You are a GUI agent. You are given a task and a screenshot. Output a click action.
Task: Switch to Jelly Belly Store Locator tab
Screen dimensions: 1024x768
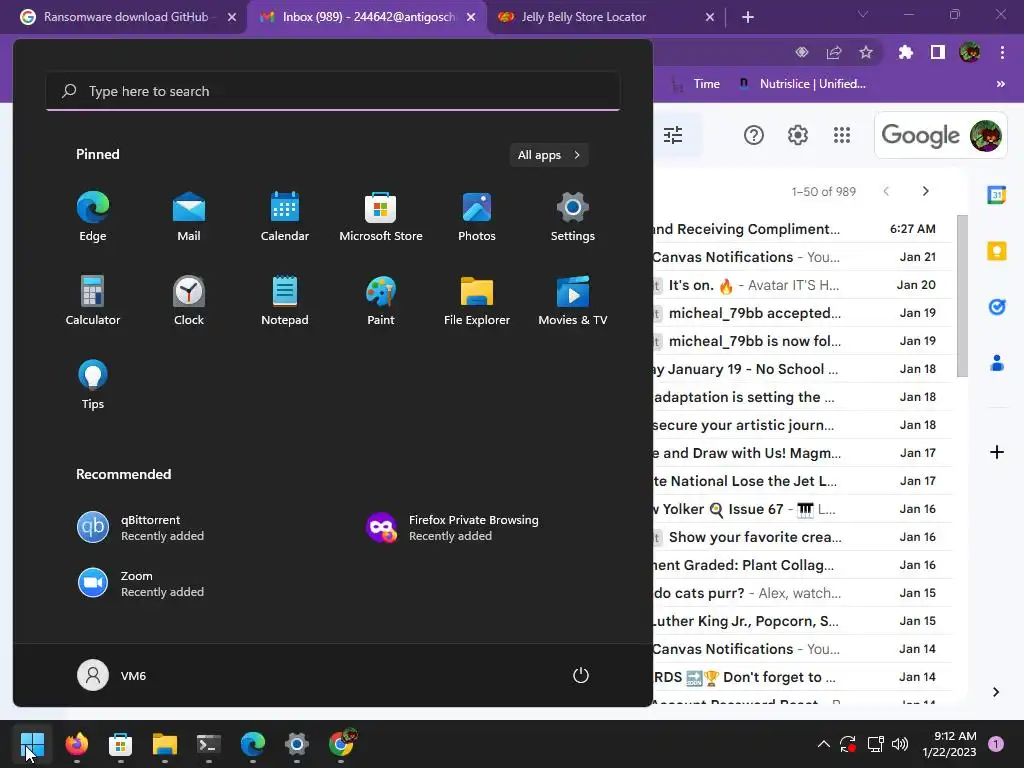[606, 17]
